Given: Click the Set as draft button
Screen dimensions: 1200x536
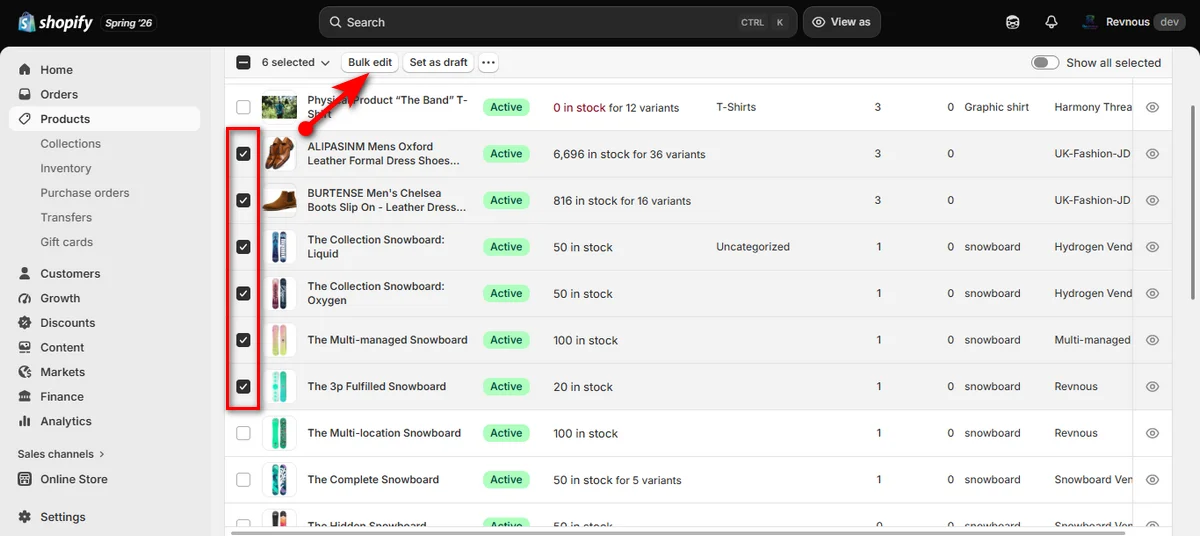Looking at the screenshot, I should pos(438,62).
